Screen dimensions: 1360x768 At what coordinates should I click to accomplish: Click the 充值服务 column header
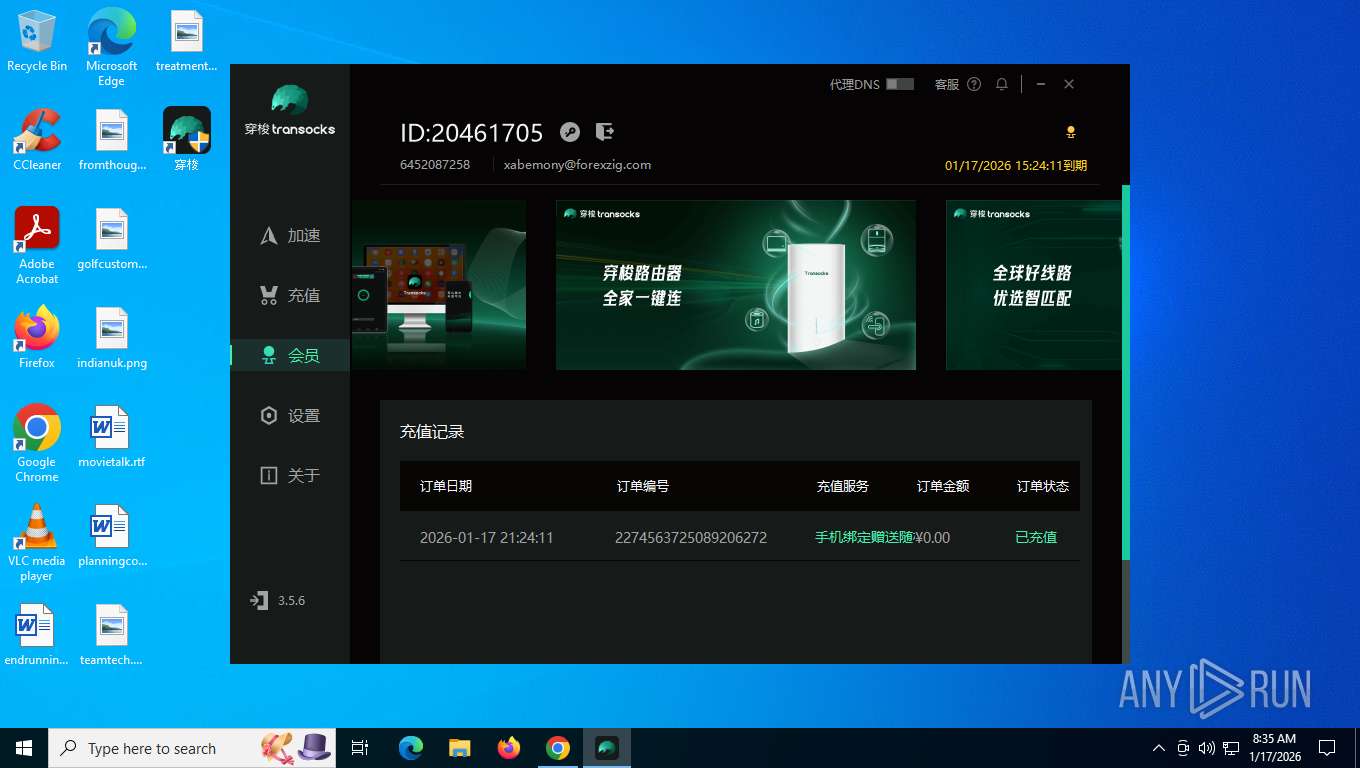(843, 486)
